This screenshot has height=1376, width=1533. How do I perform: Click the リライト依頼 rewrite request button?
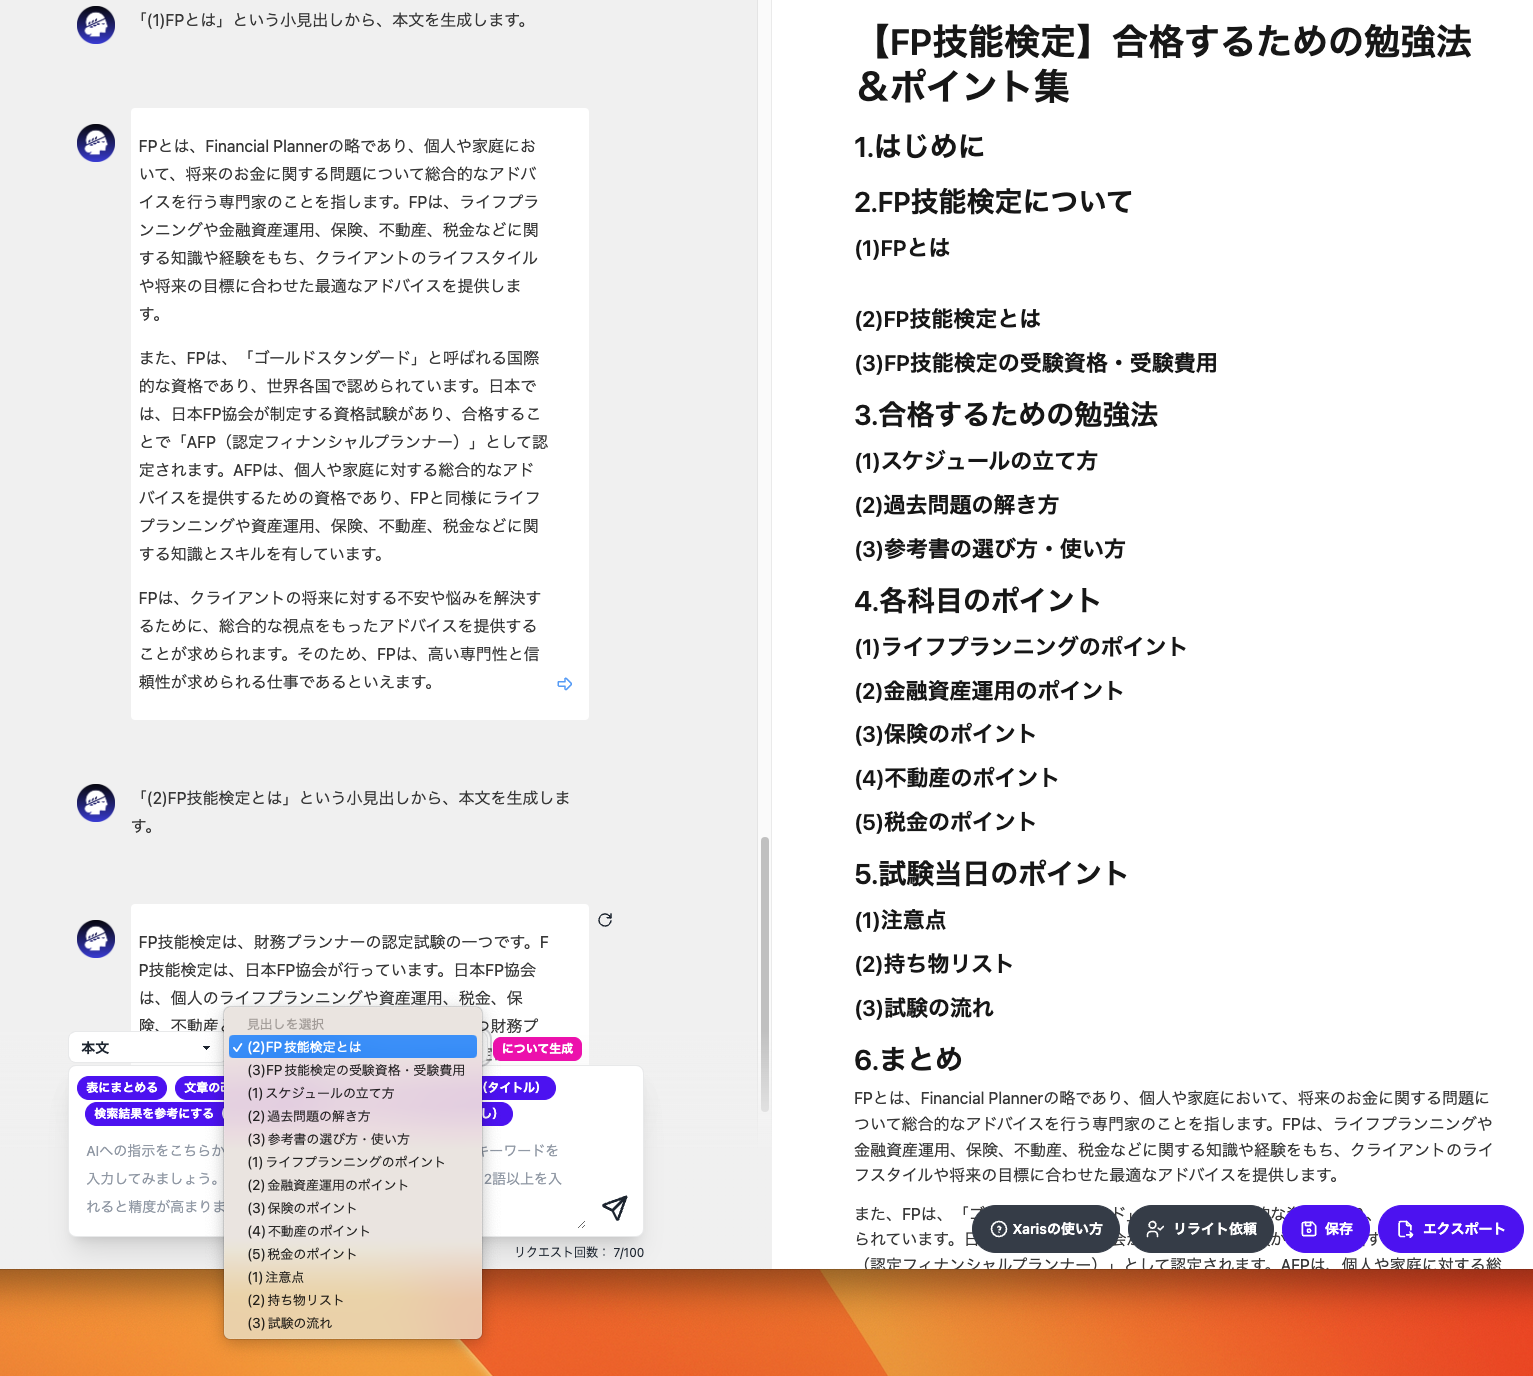[1201, 1229]
